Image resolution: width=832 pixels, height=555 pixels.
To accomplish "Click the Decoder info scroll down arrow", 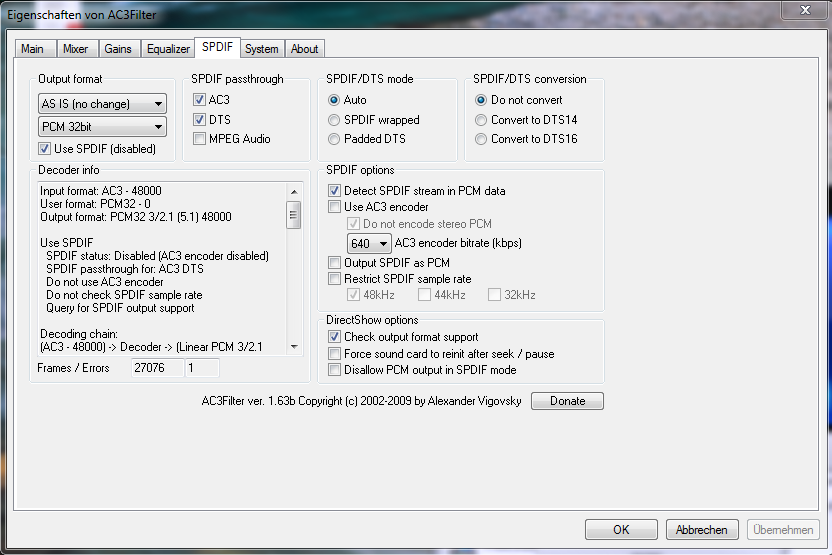I will (294, 346).
